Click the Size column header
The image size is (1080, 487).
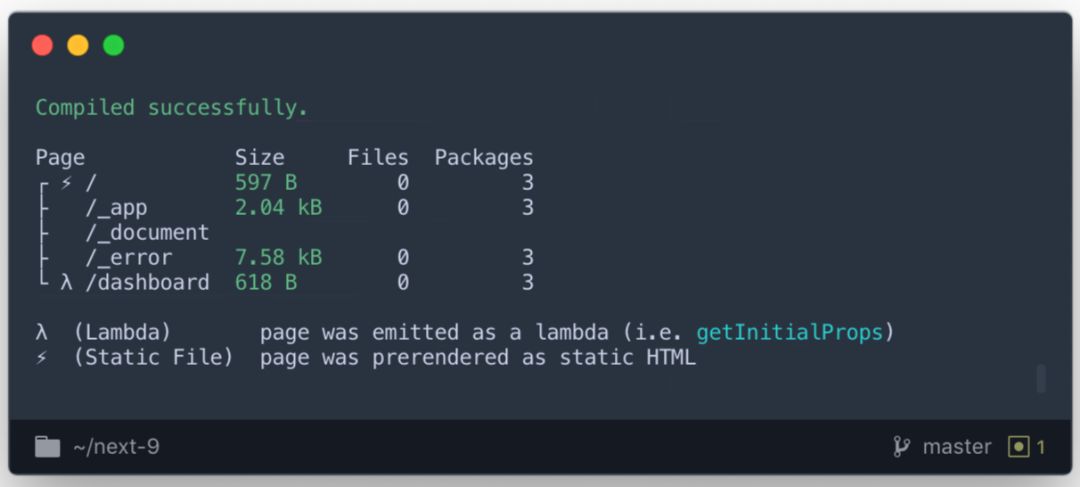pyautogui.click(x=260, y=157)
